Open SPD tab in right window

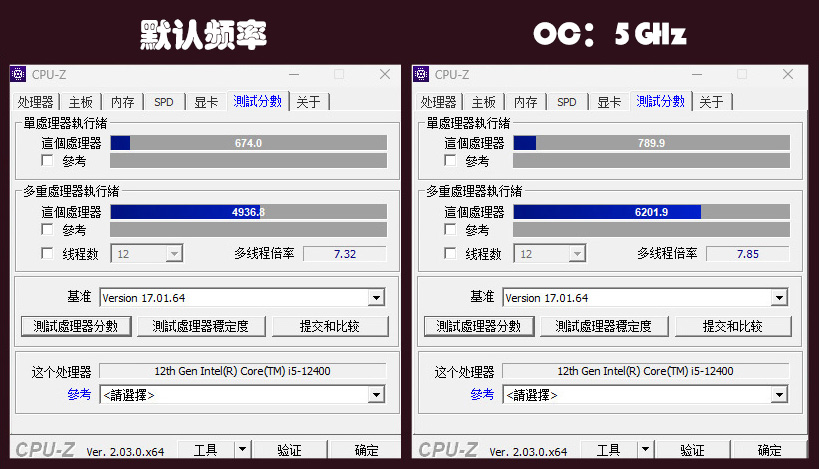[x=567, y=102]
